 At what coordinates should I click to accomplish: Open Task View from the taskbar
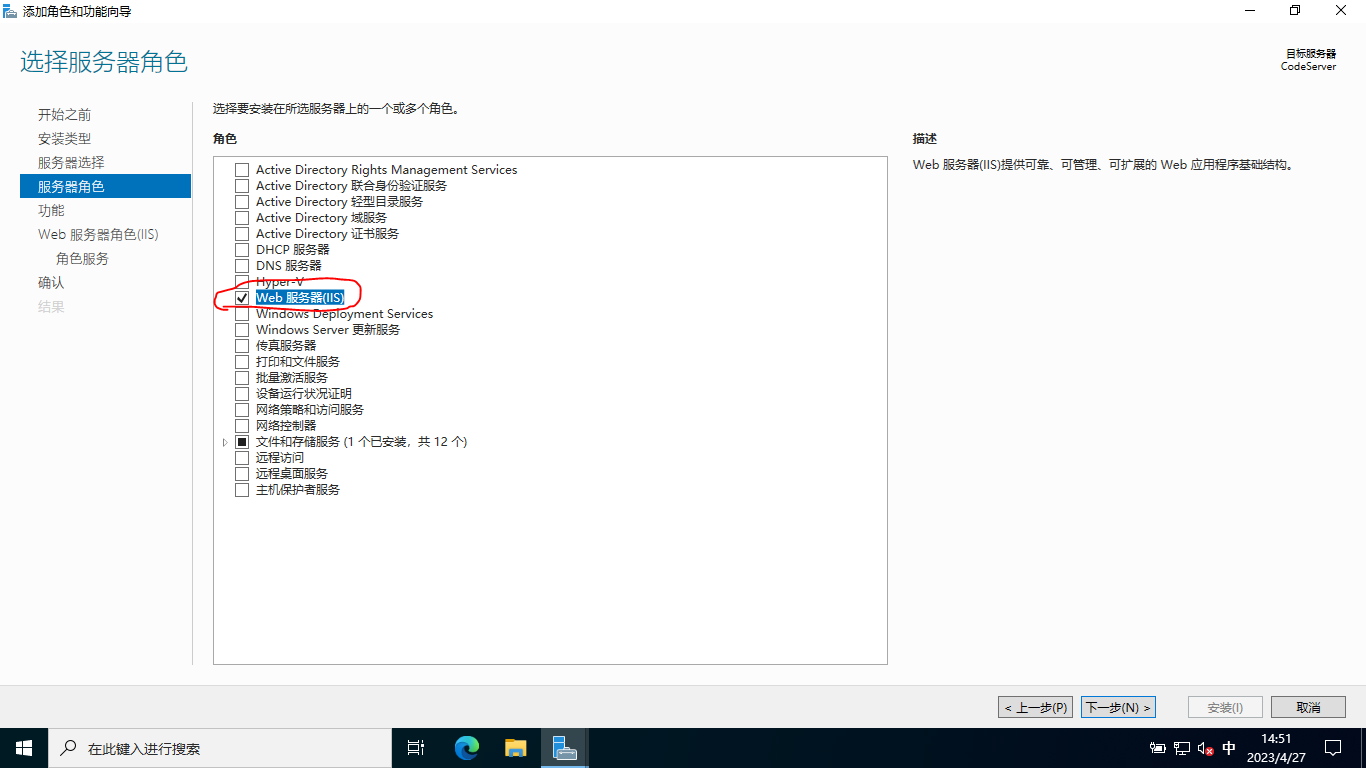click(x=416, y=748)
